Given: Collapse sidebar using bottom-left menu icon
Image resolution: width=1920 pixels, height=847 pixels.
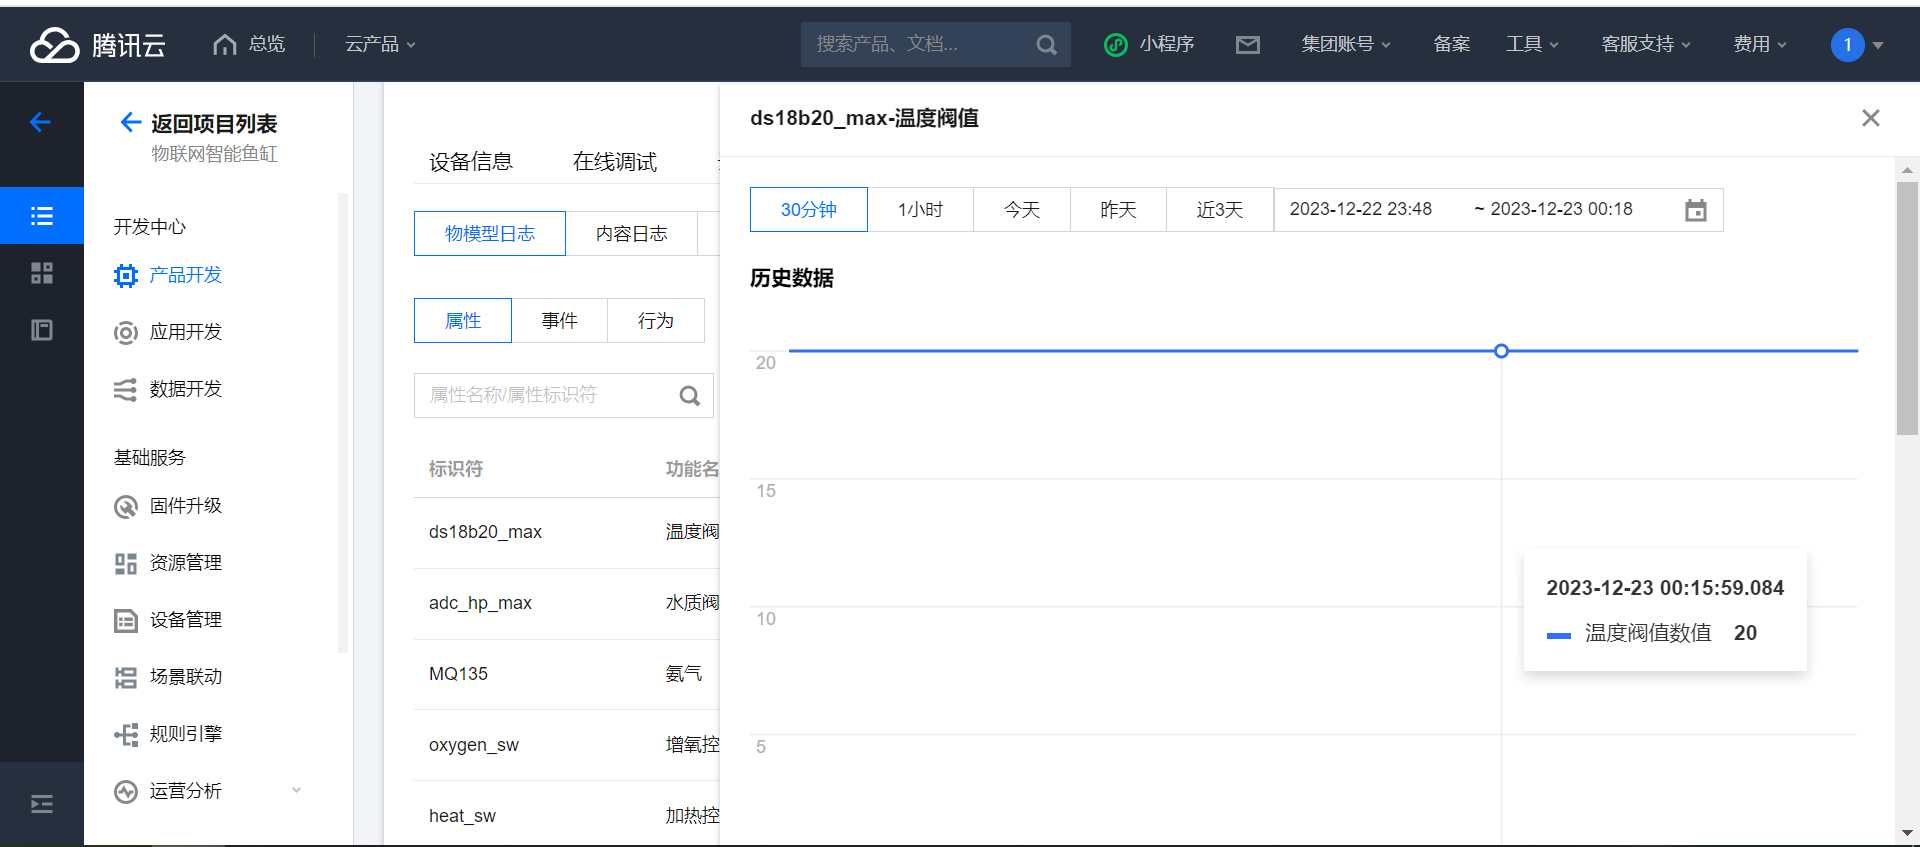Looking at the screenshot, I should pos(42,804).
